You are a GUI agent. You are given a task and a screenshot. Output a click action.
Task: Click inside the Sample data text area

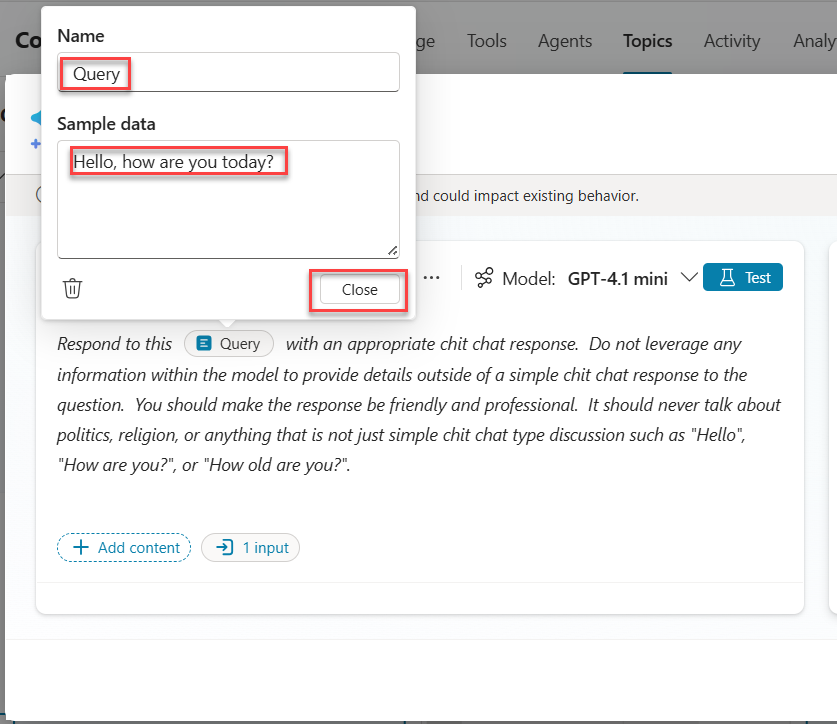point(228,195)
